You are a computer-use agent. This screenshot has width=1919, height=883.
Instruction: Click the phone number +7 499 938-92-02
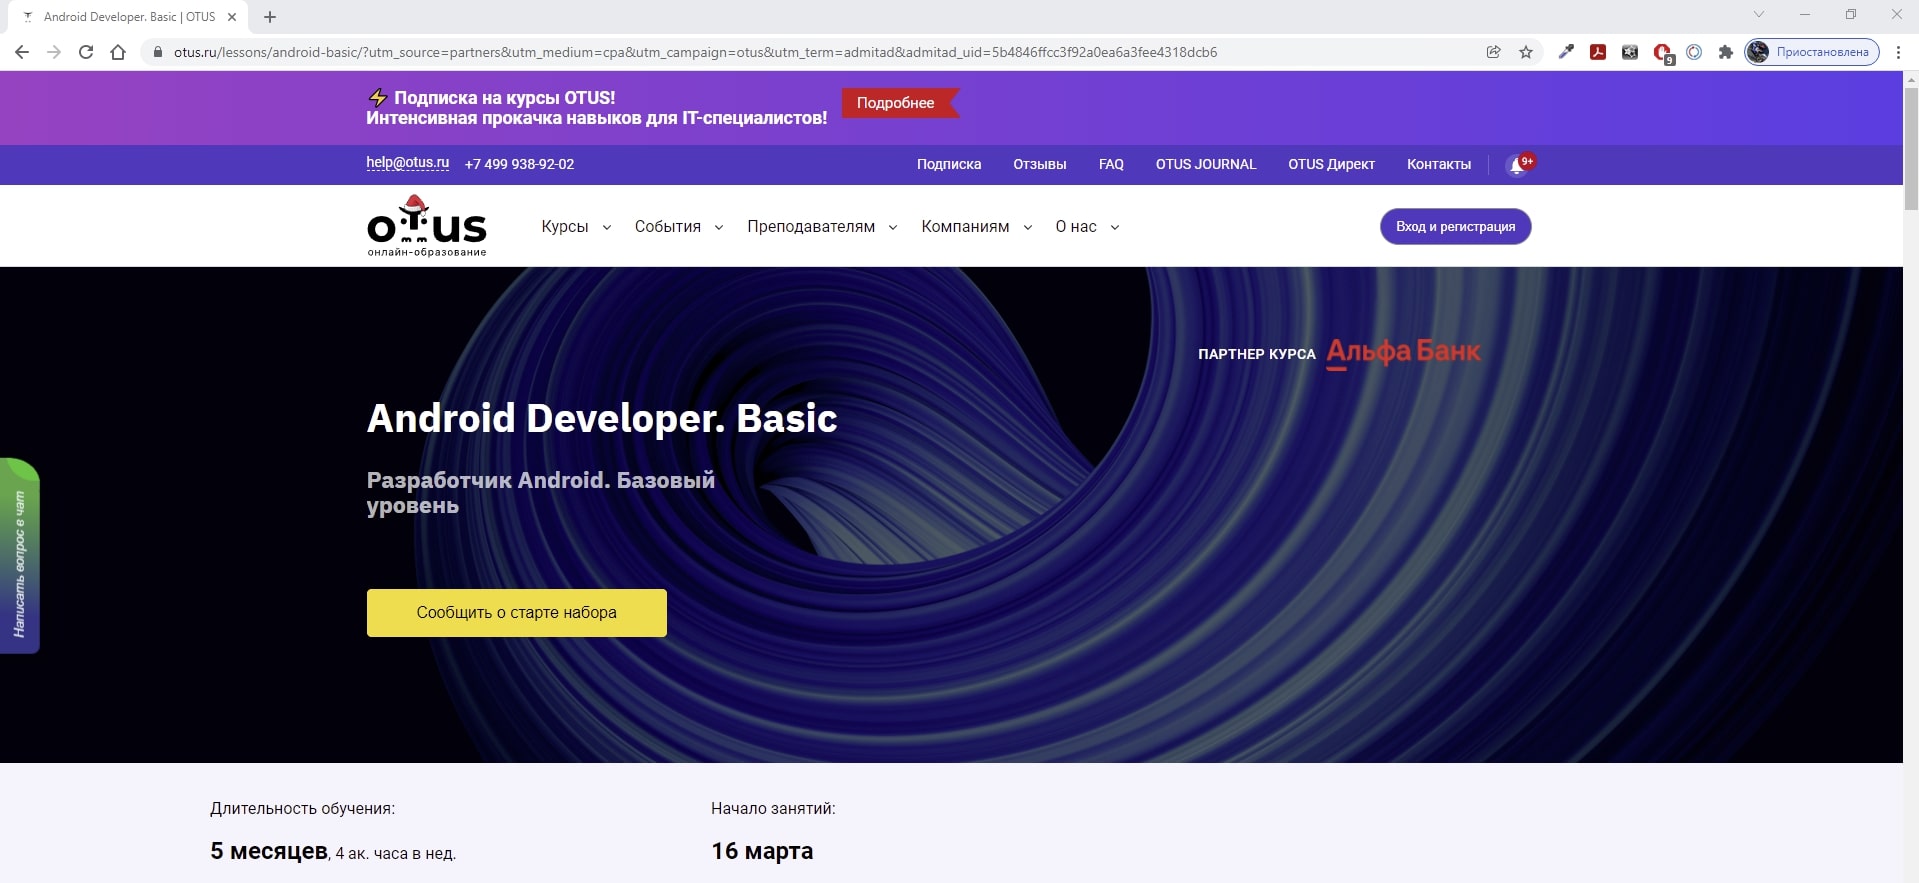tap(519, 164)
